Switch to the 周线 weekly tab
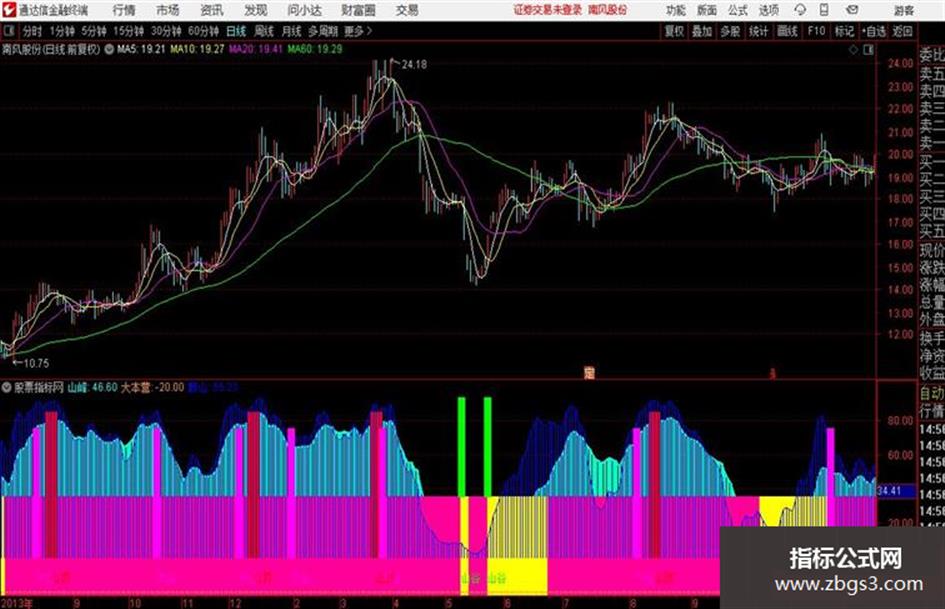This screenshot has width=945, height=609. coord(264,31)
